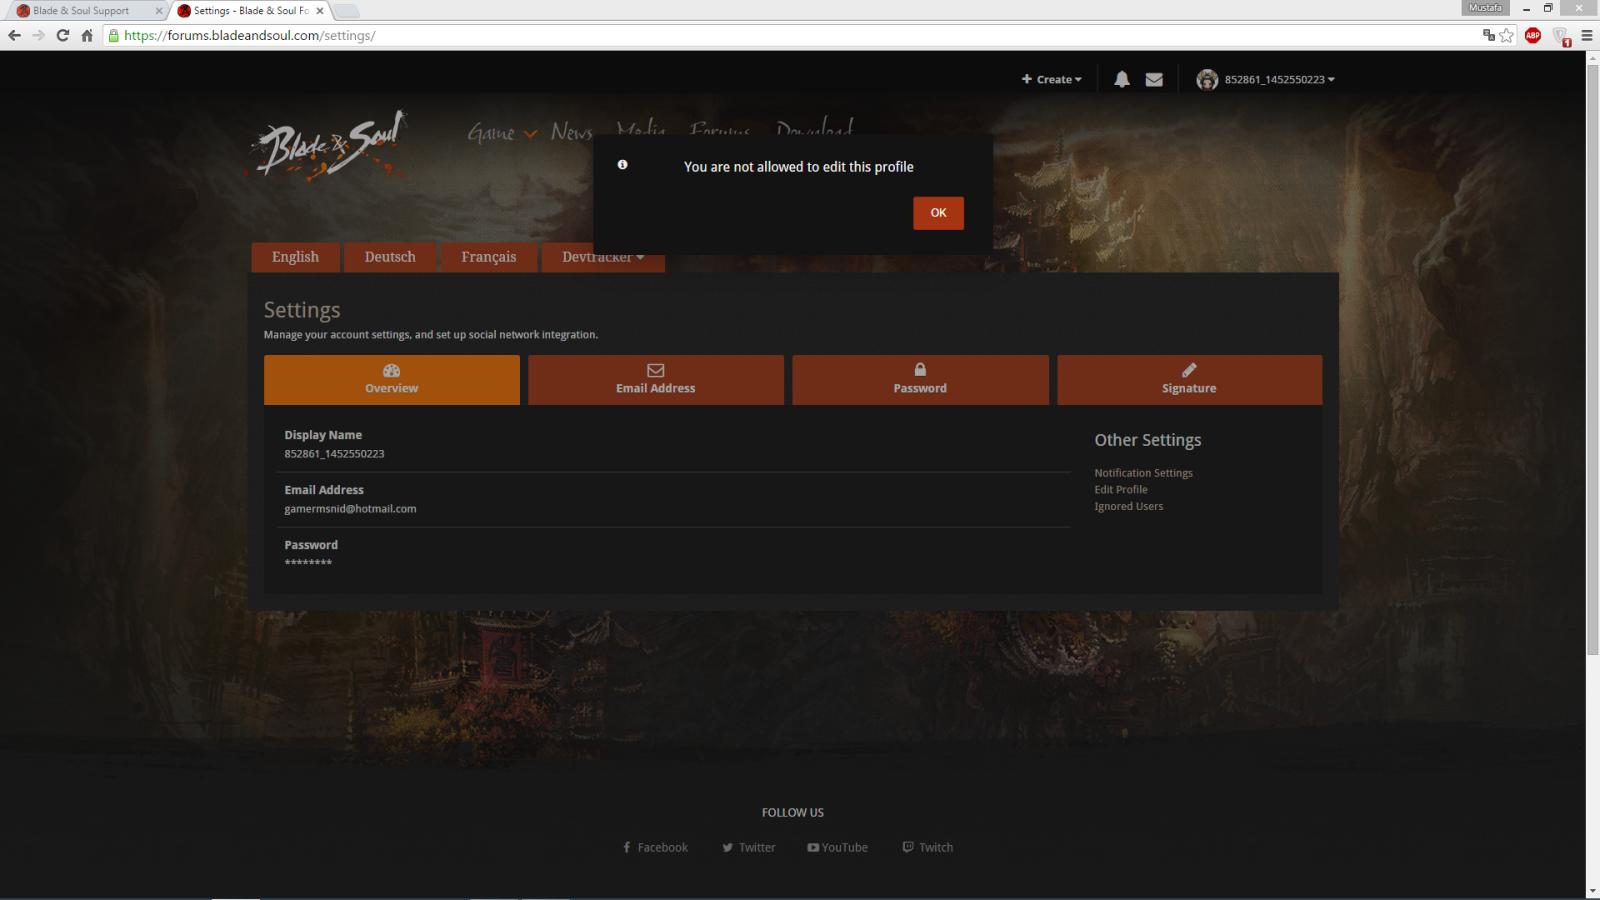1600x900 pixels.
Task: Open the messages envelope icon
Action: pyautogui.click(x=1154, y=79)
